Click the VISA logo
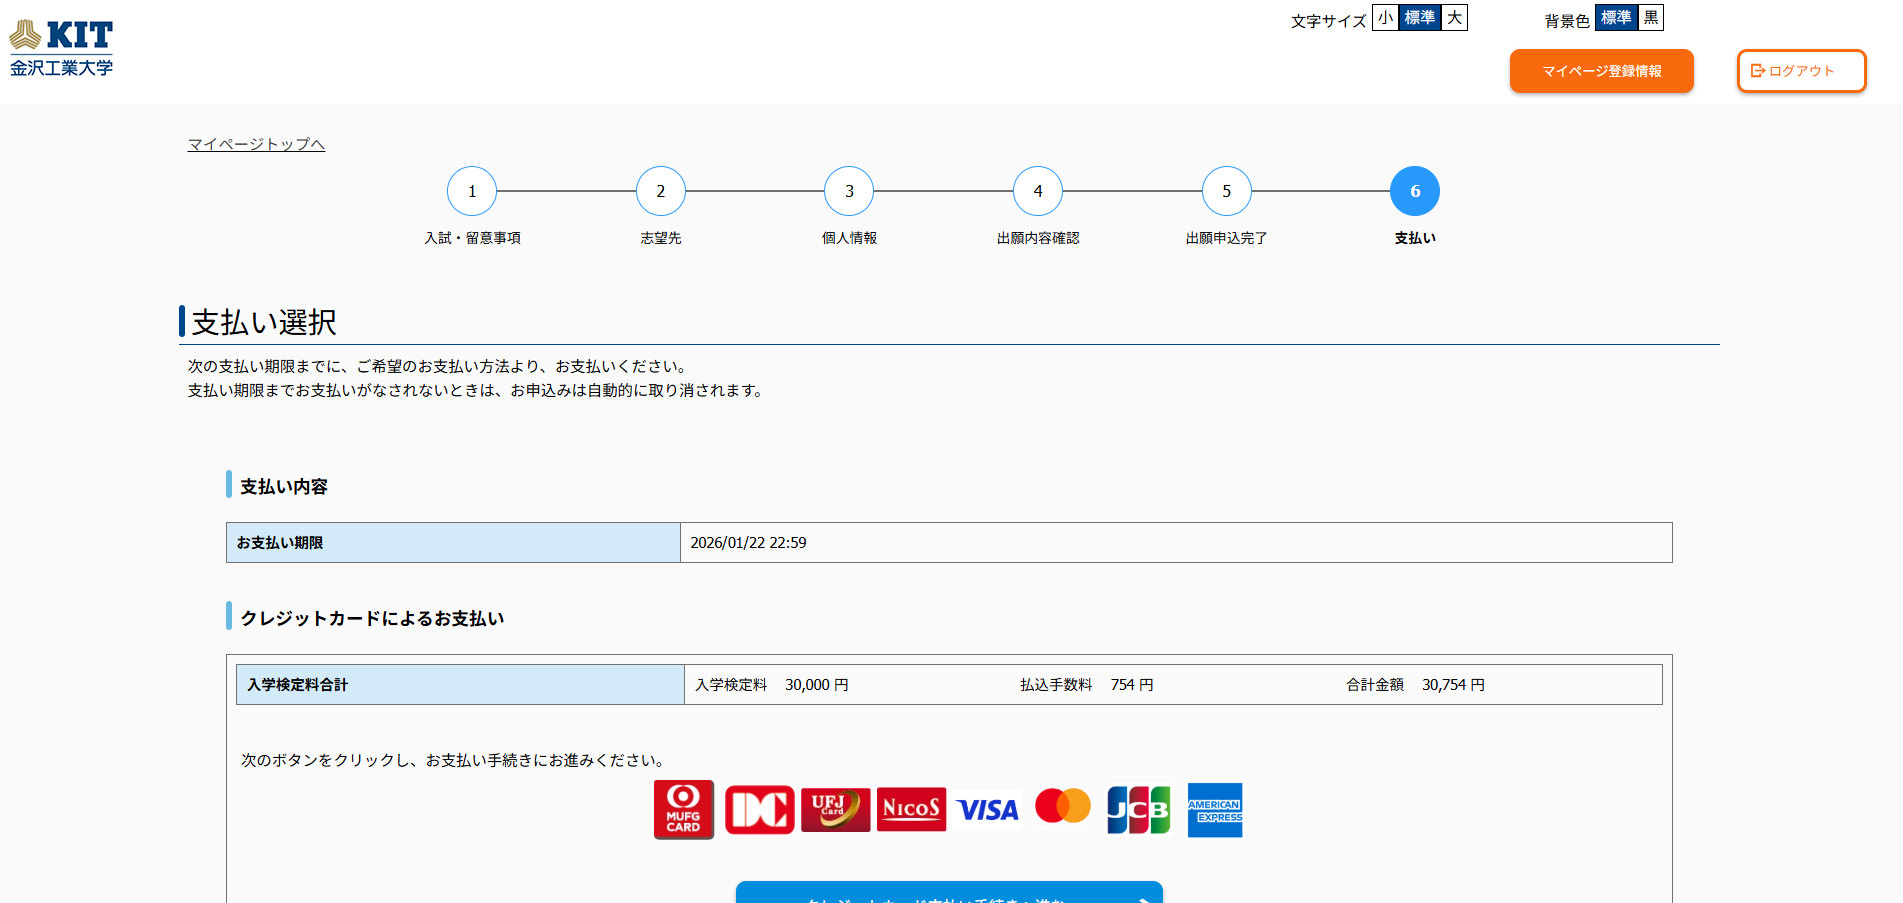This screenshot has height=903, width=1903. 987,809
